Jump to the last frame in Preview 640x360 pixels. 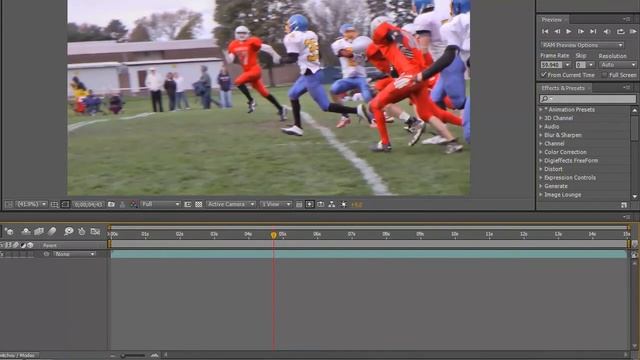click(593, 31)
